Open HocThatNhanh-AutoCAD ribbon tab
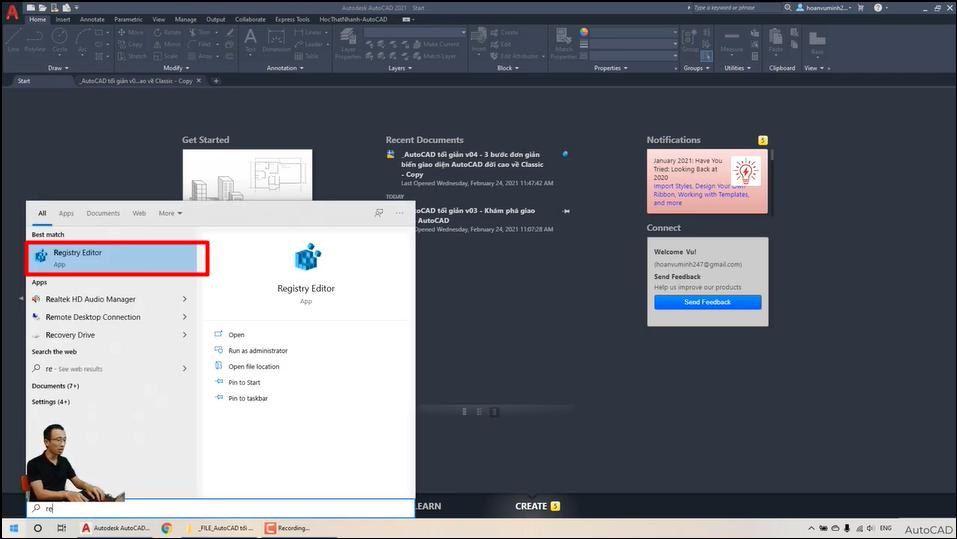The width and height of the screenshot is (957, 539). point(353,20)
